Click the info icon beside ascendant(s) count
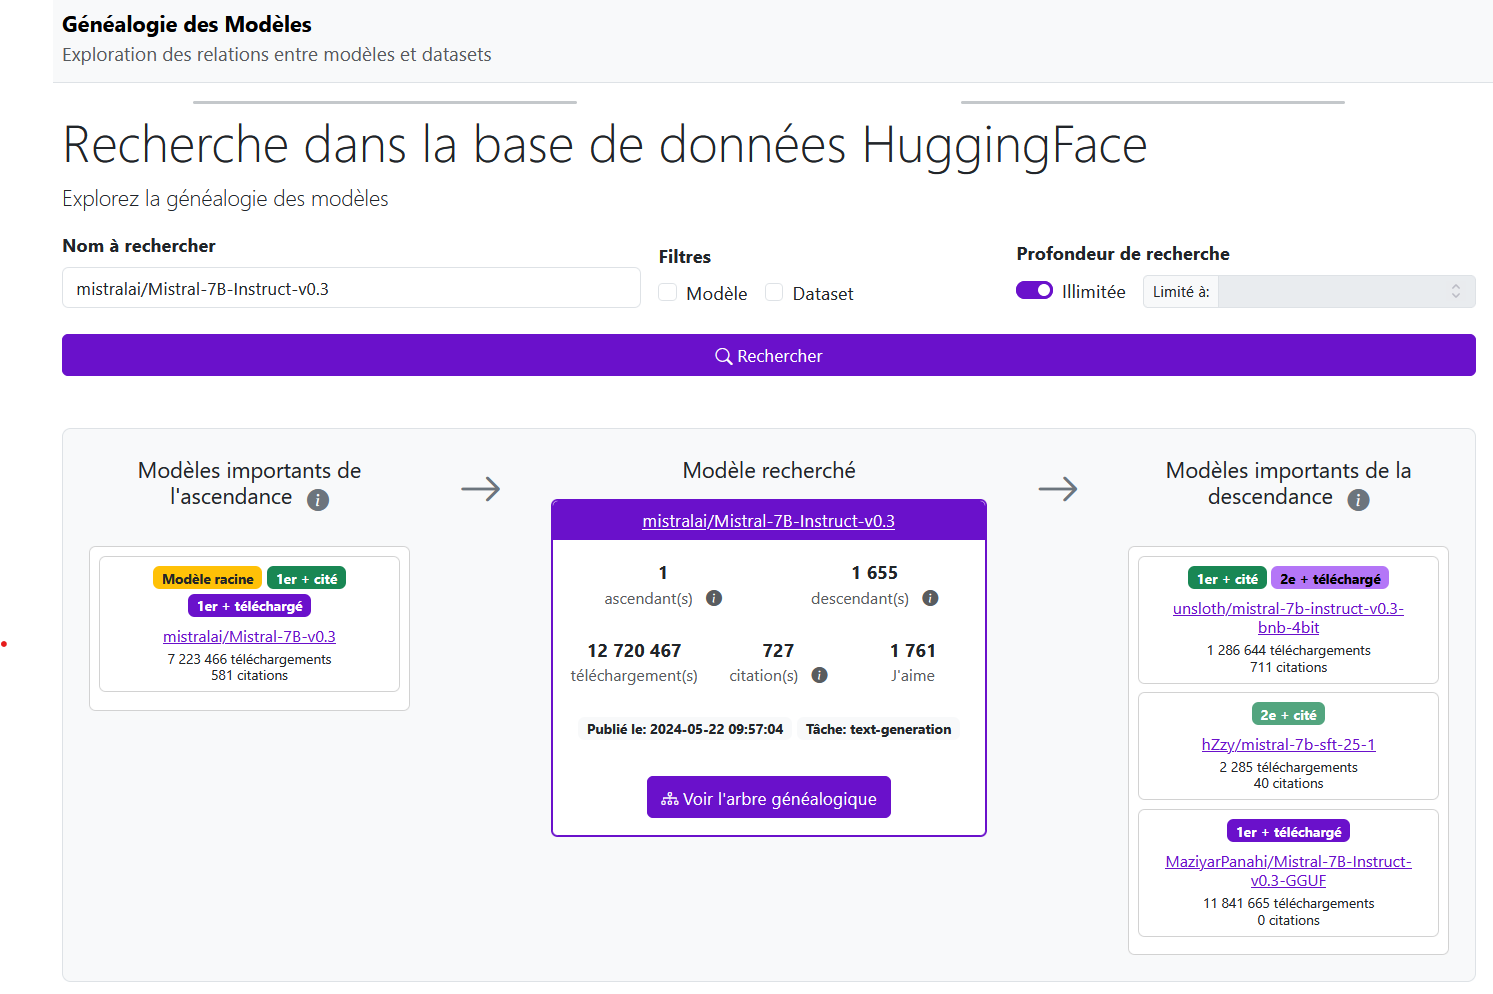The image size is (1493, 994). 714,598
